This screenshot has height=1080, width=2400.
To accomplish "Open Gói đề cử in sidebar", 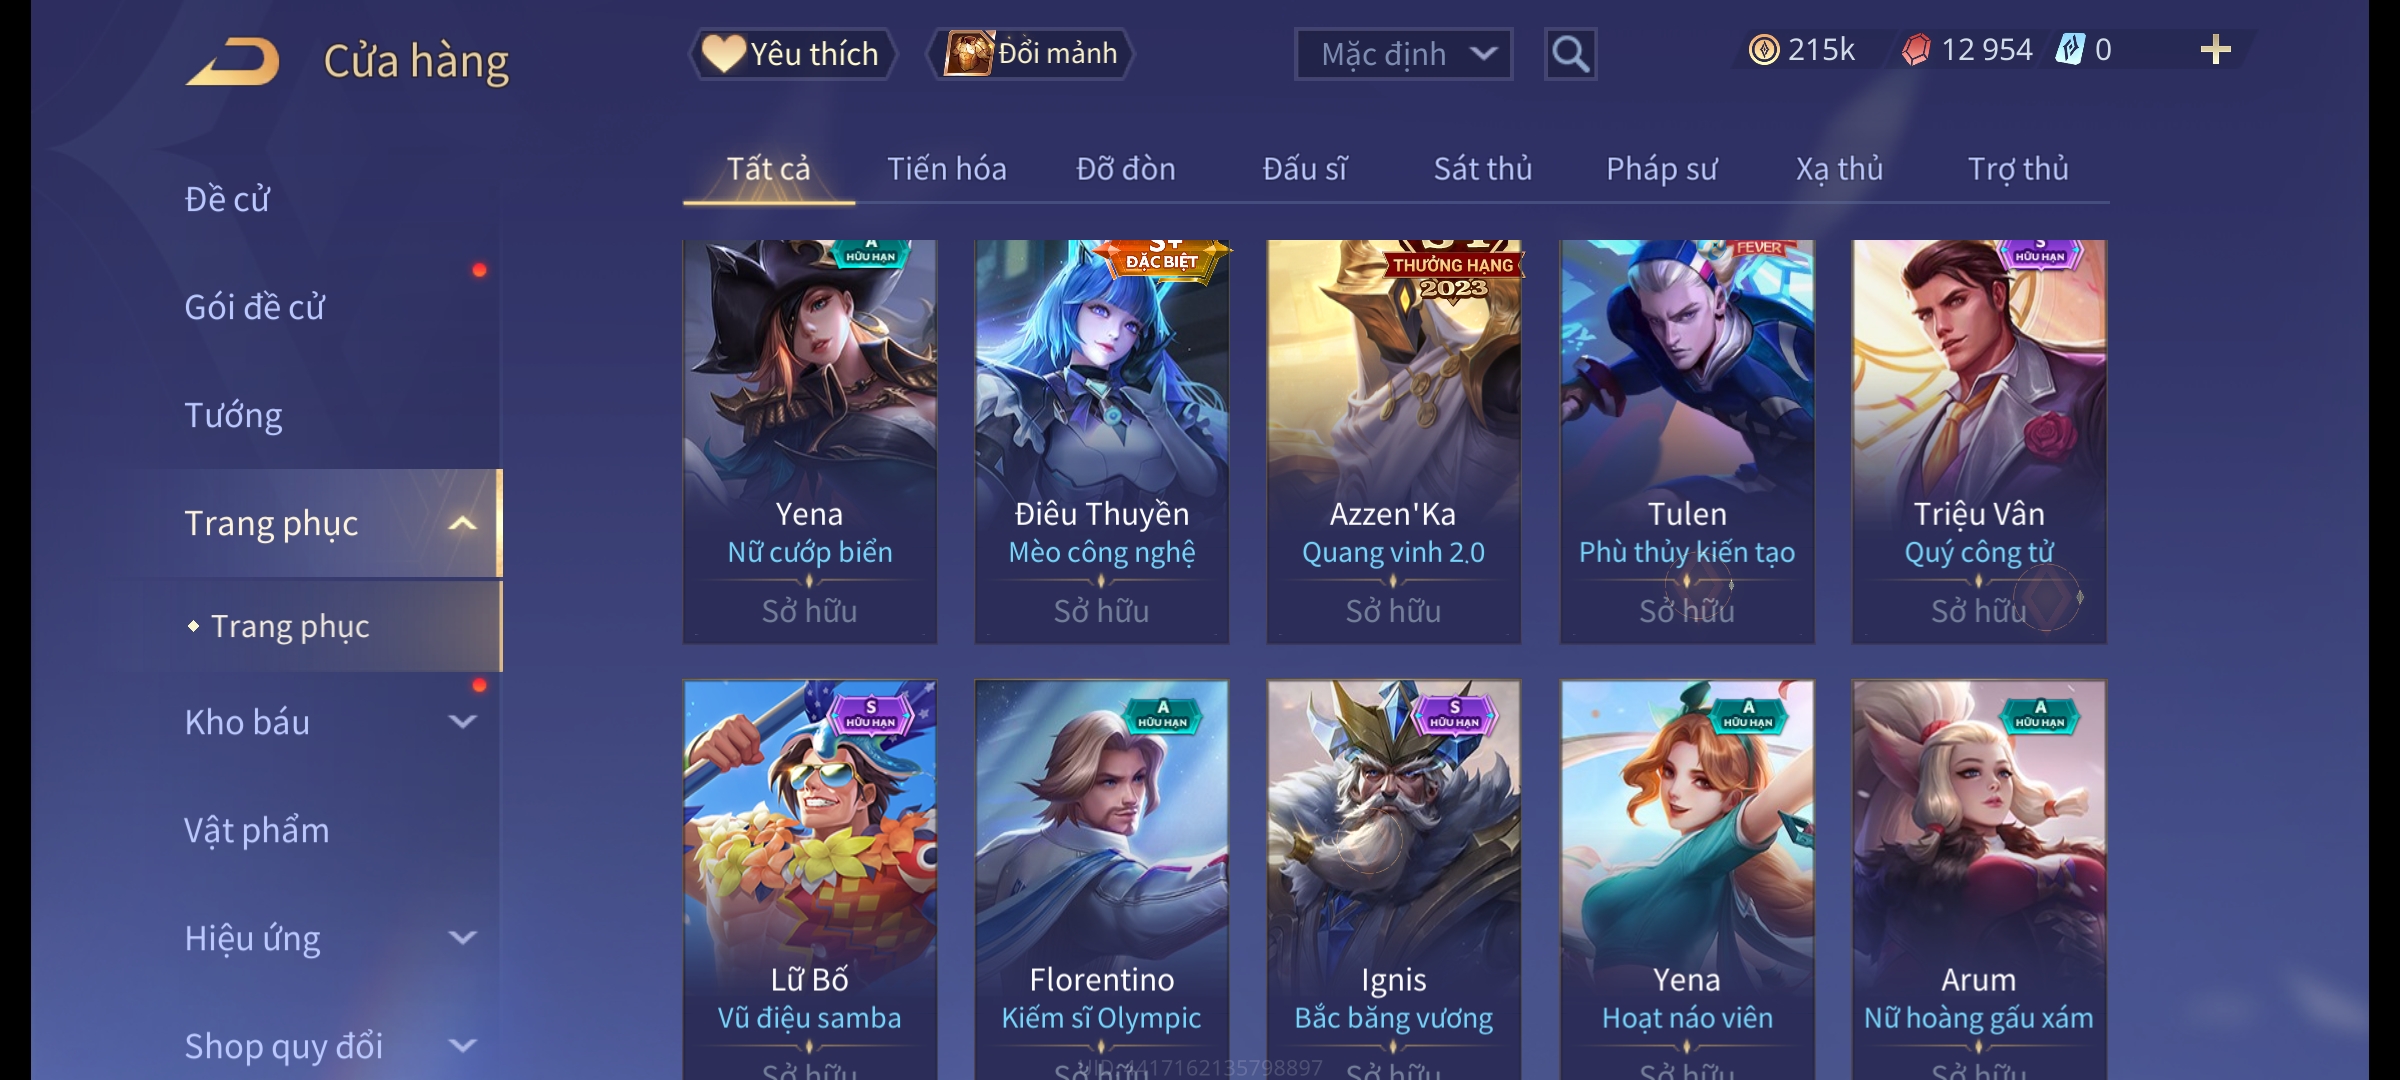I will [254, 307].
